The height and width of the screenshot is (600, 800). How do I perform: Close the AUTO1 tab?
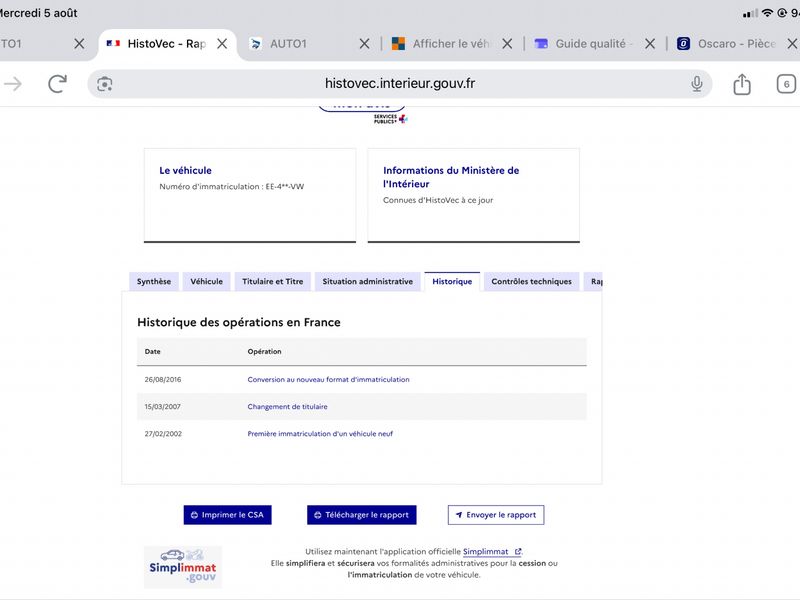pos(364,44)
